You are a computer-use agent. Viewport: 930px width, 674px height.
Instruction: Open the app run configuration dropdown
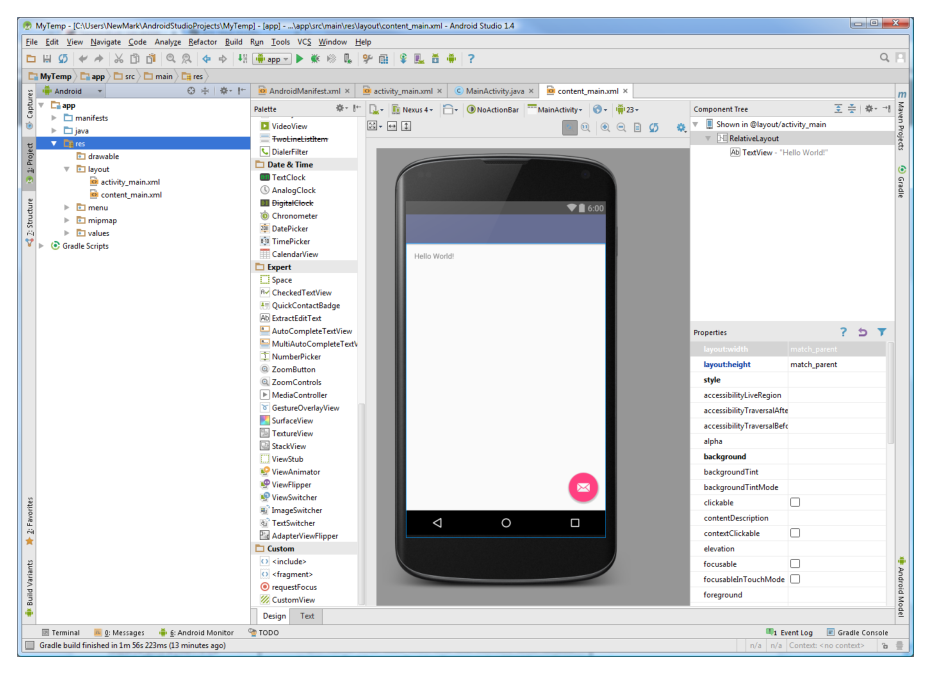click(272, 59)
